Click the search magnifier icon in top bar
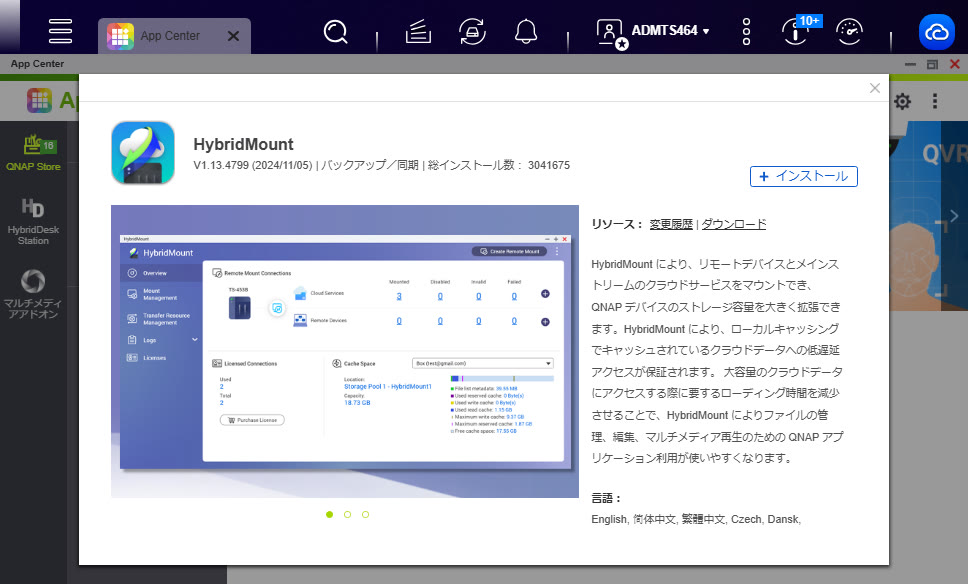Image resolution: width=968 pixels, height=584 pixels. 336,32
